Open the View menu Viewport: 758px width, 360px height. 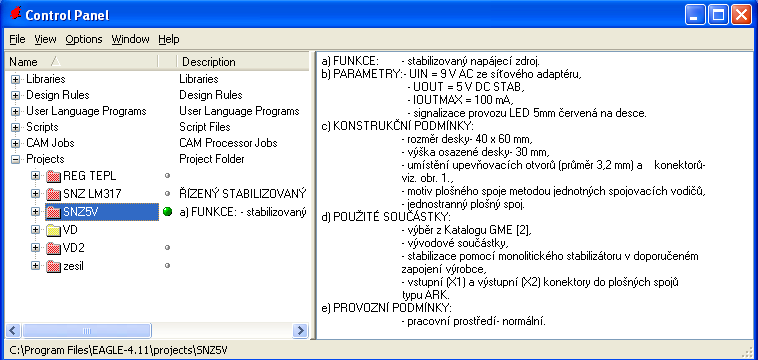click(x=45, y=39)
